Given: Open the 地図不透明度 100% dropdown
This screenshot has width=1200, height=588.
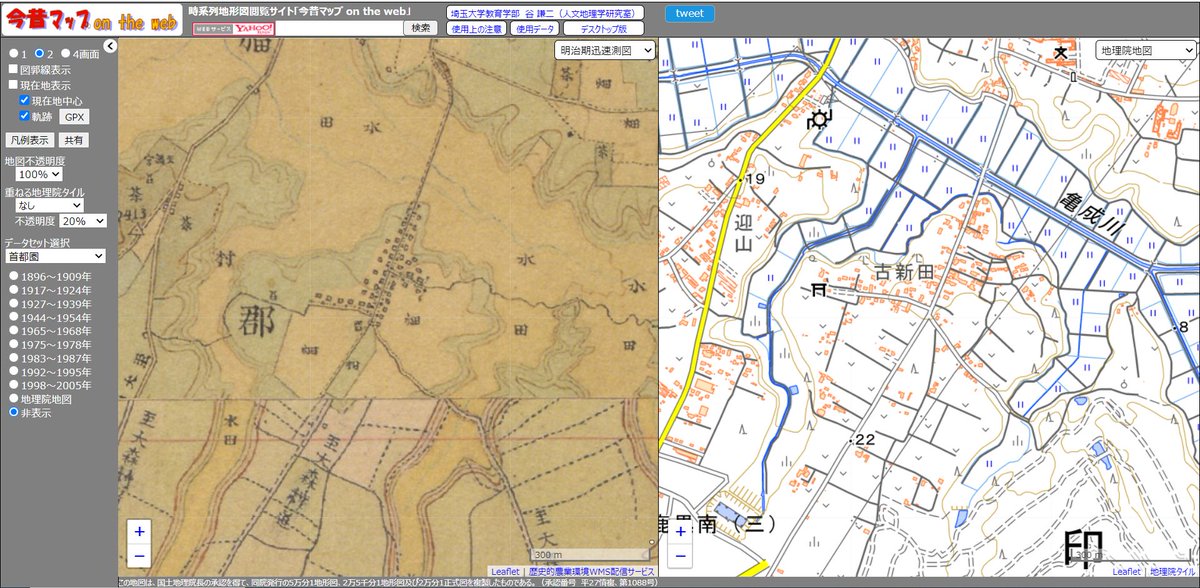Looking at the screenshot, I should [39, 174].
